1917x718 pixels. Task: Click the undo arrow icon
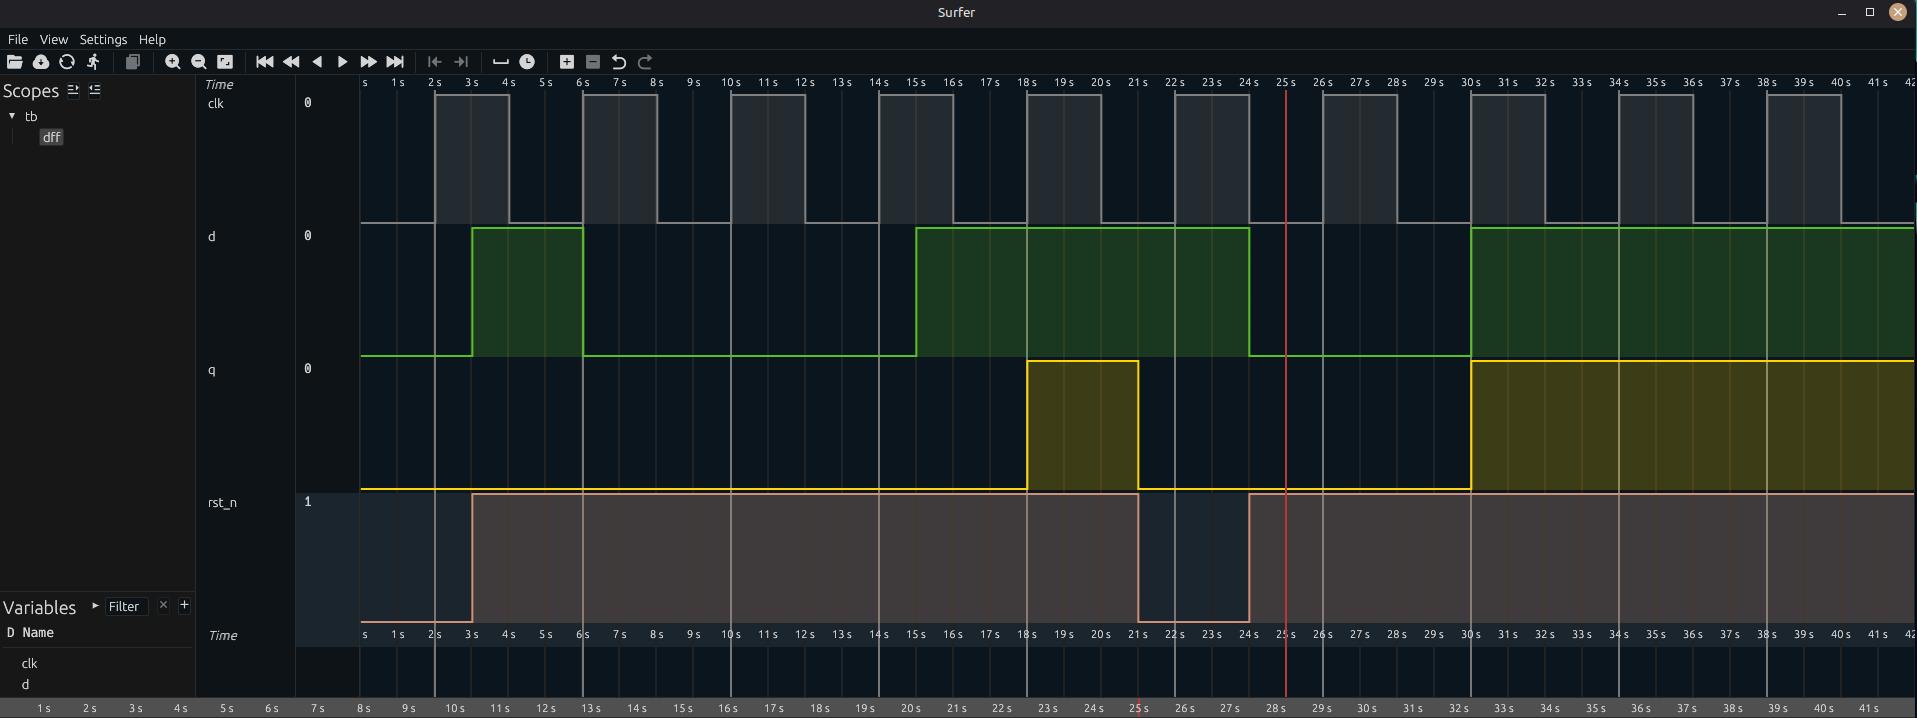619,62
